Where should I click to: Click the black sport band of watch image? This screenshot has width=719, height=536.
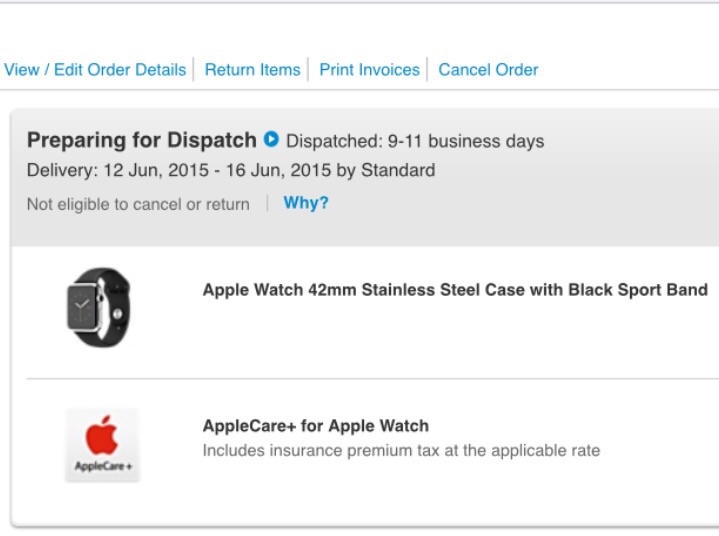click(115, 308)
